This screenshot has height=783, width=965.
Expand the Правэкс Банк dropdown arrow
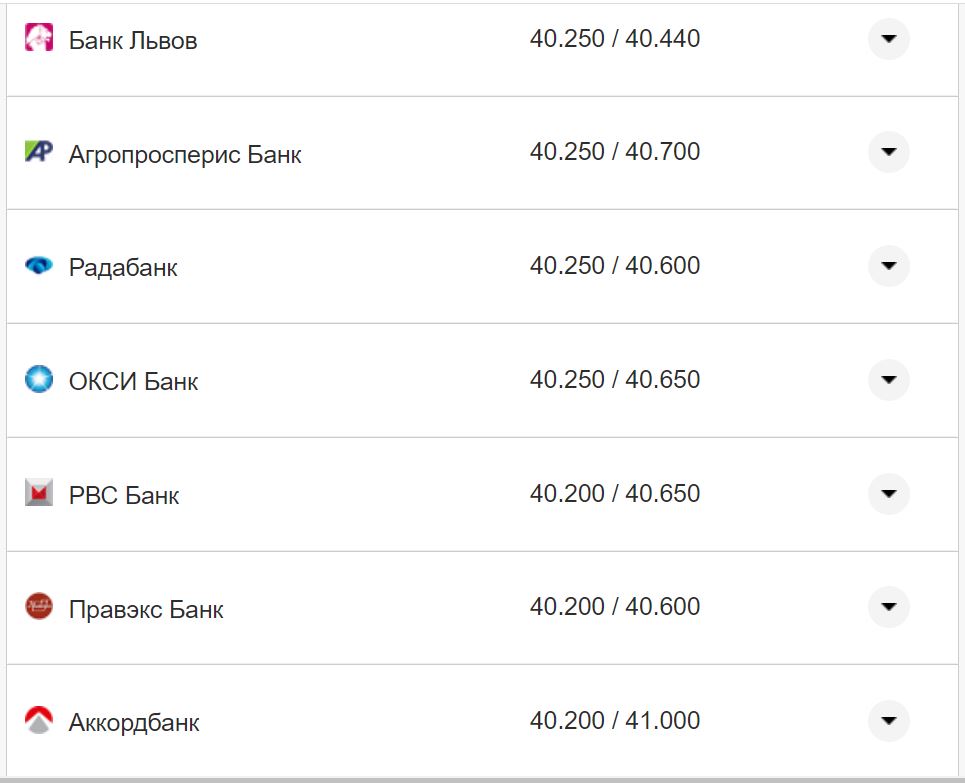coord(888,607)
